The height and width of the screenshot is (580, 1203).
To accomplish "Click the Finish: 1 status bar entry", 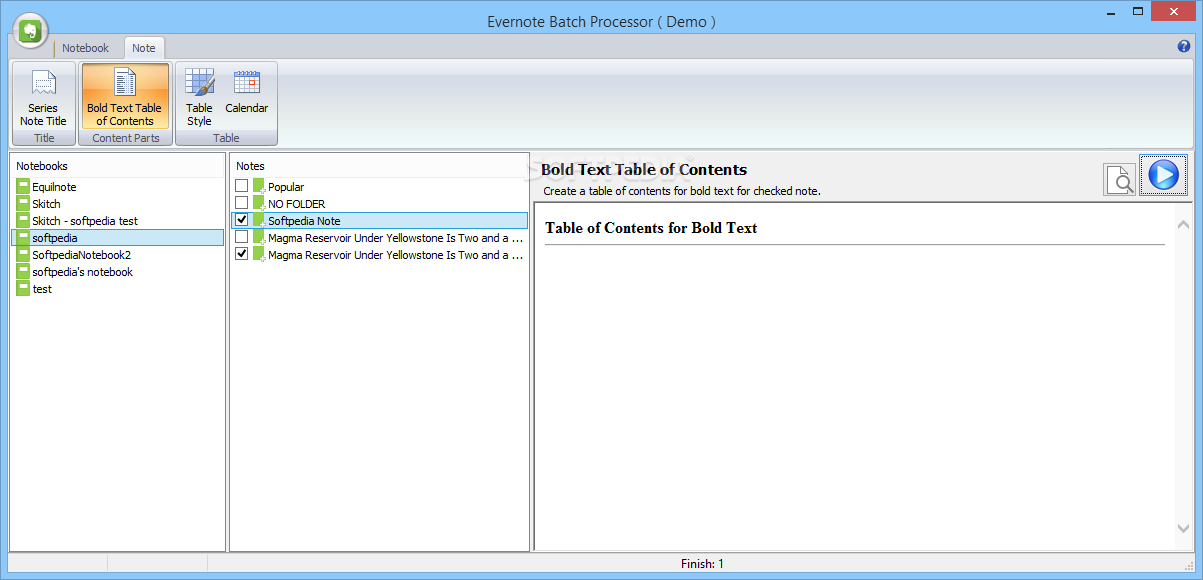I will click(x=702, y=564).
